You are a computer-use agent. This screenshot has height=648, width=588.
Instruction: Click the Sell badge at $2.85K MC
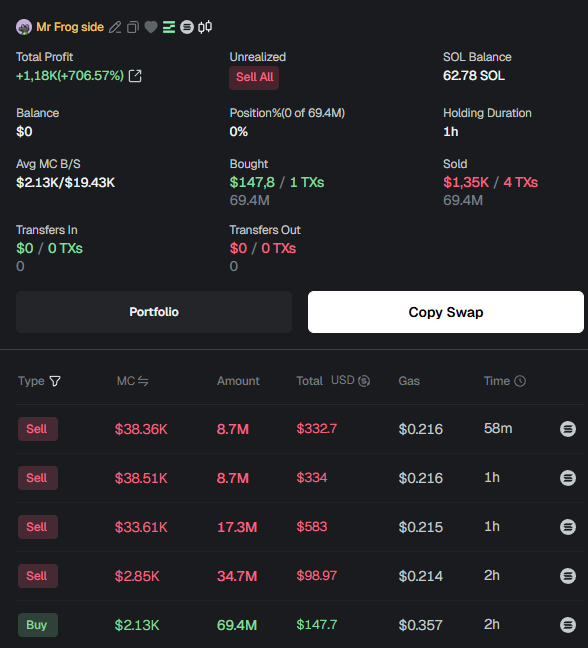[38, 576]
